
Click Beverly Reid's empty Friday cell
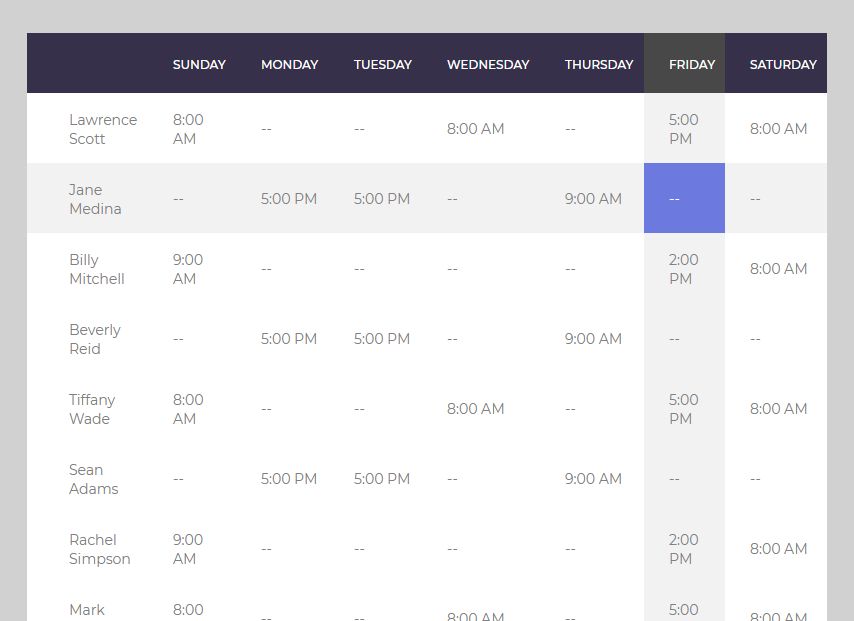click(x=685, y=338)
